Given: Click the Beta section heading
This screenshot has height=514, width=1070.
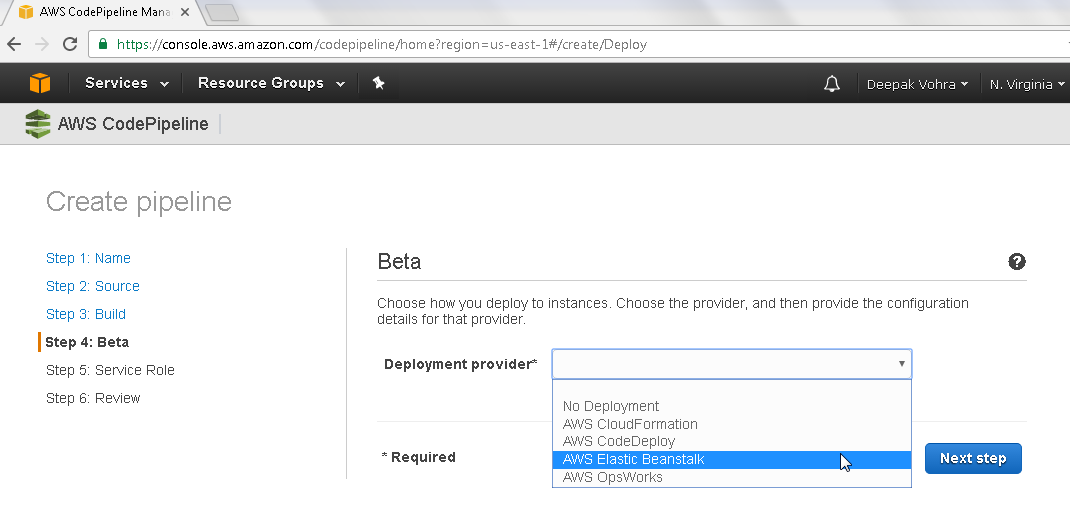Looking at the screenshot, I should (399, 261).
